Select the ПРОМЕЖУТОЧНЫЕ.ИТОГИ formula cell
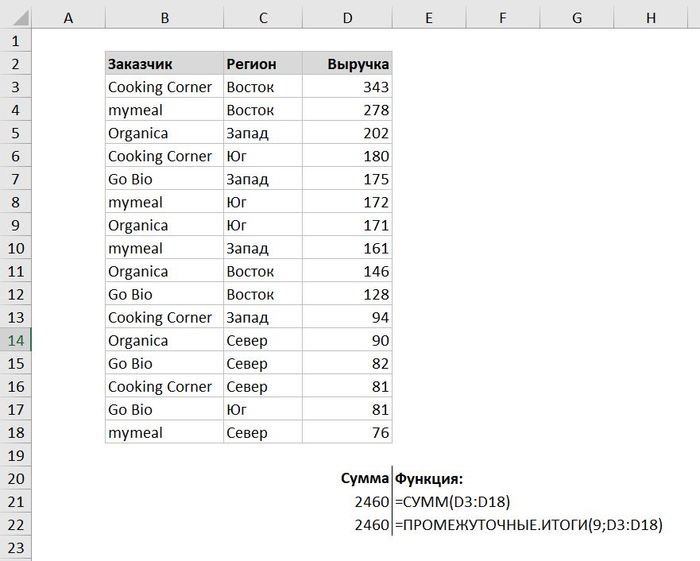The image size is (700, 561). coord(529,524)
